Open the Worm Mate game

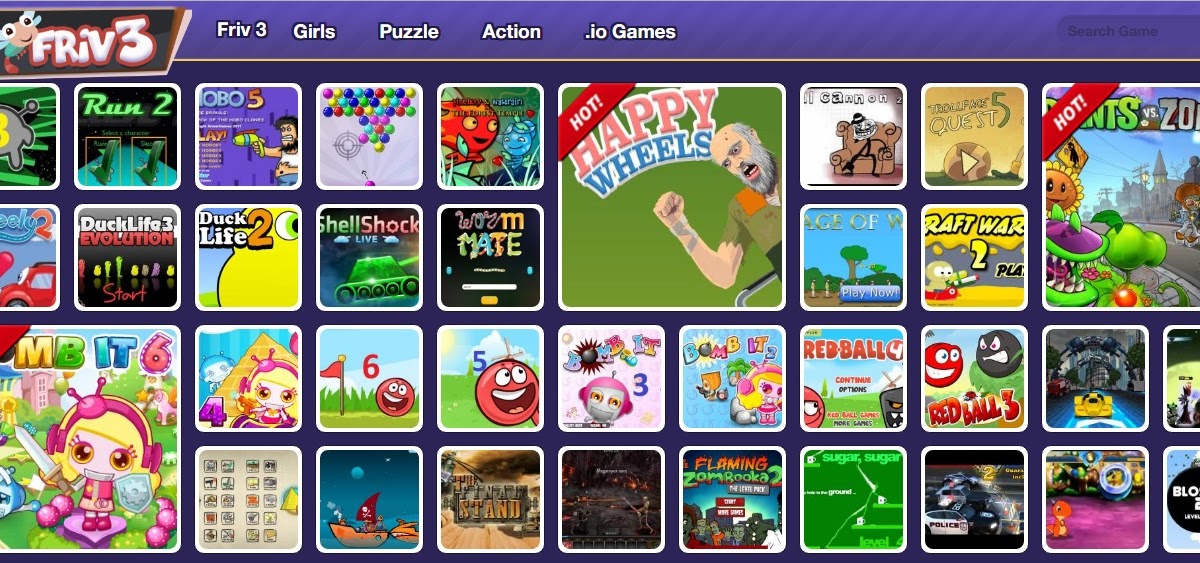point(491,258)
